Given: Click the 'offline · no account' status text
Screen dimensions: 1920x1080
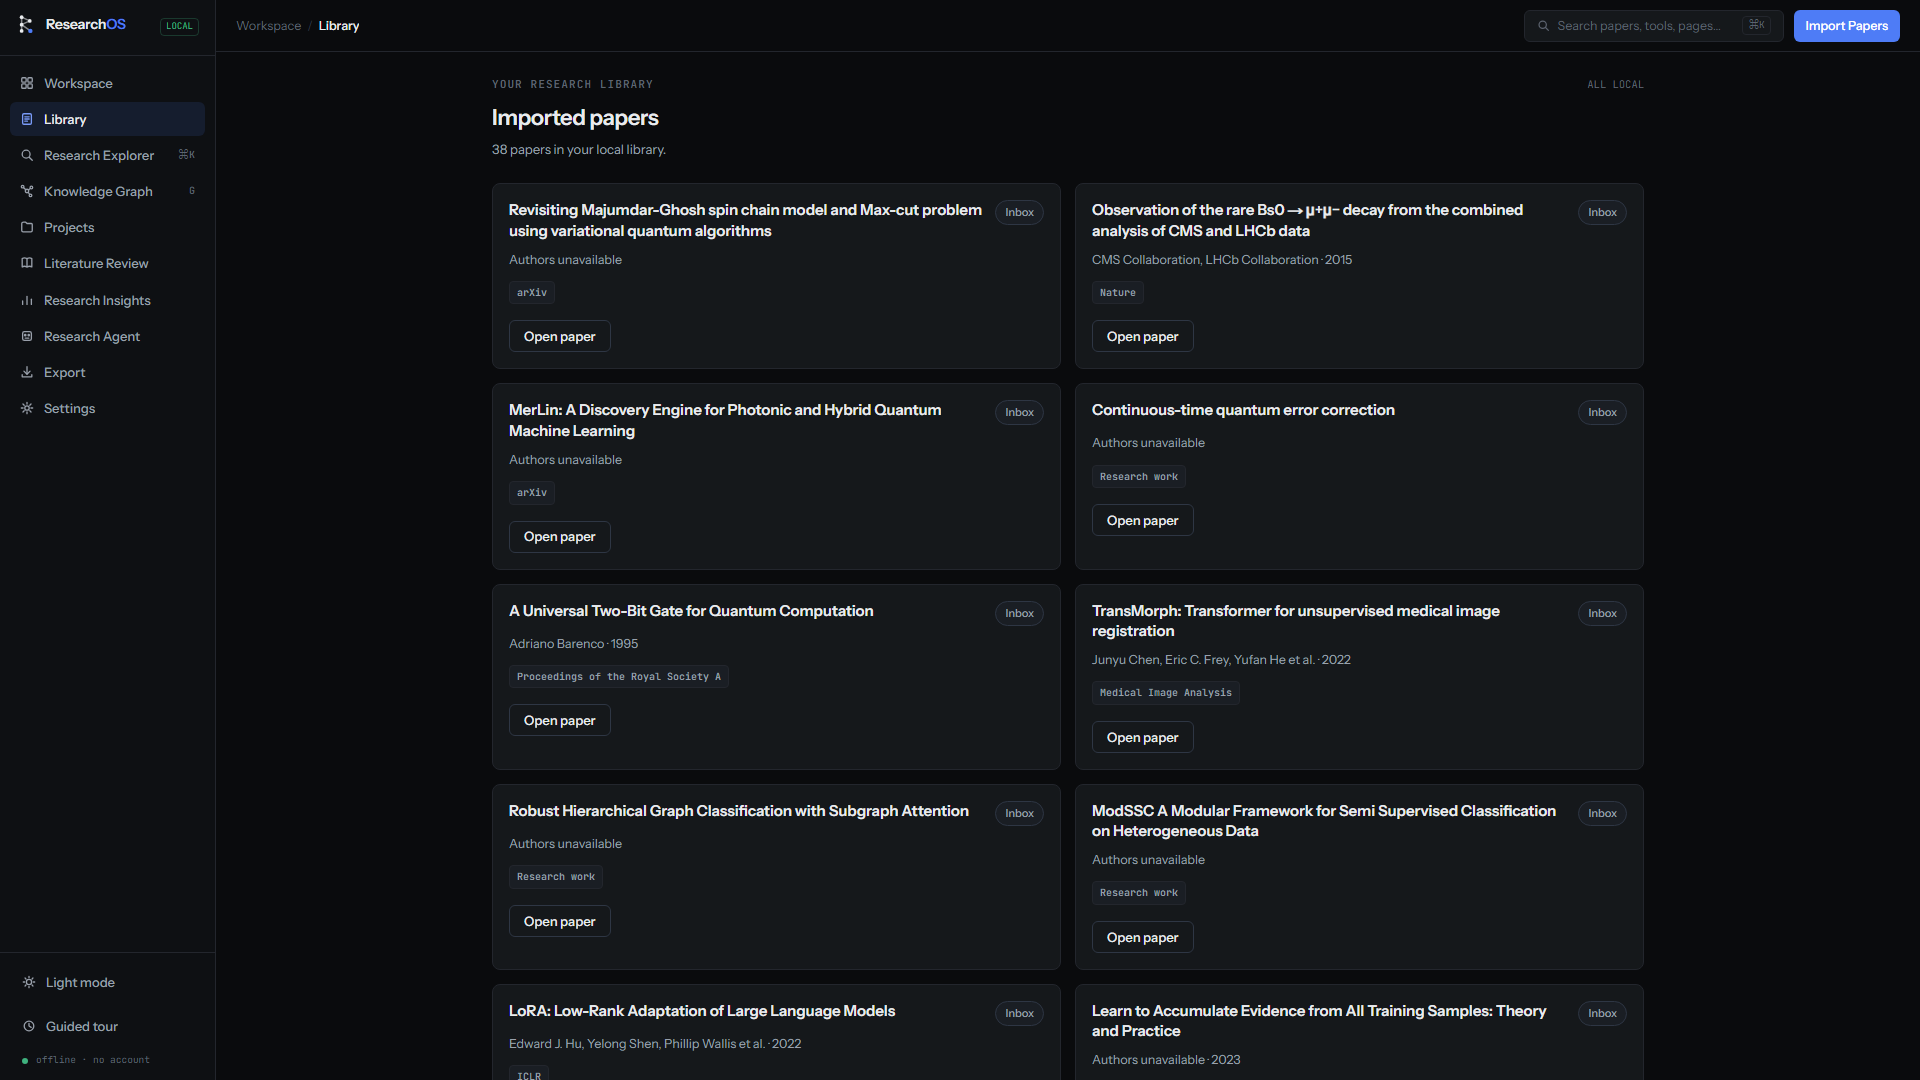Looking at the screenshot, I should [93, 1060].
